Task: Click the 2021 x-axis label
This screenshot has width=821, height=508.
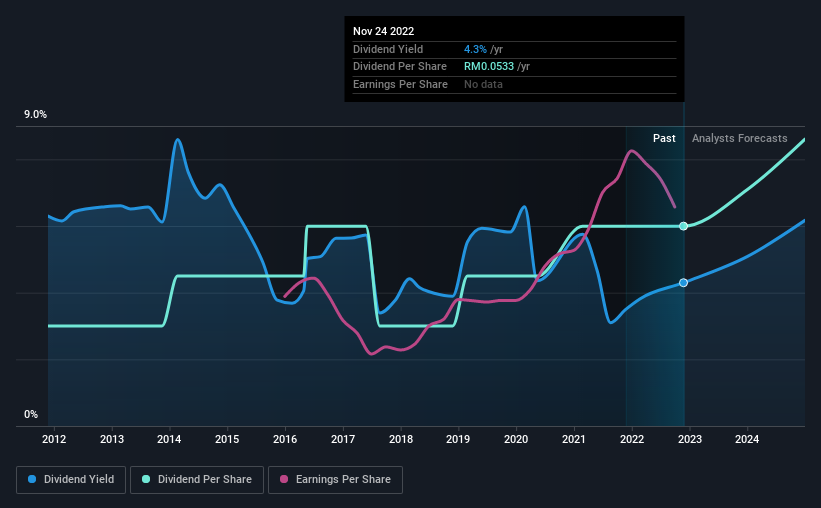Action: click(574, 439)
